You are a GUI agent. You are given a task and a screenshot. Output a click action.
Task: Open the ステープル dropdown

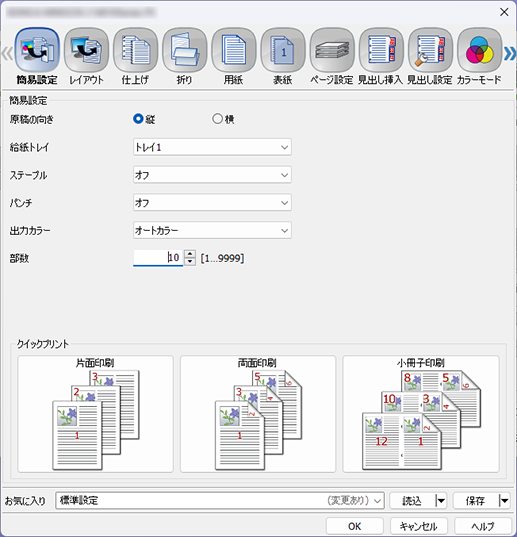[x=212, y=175]
